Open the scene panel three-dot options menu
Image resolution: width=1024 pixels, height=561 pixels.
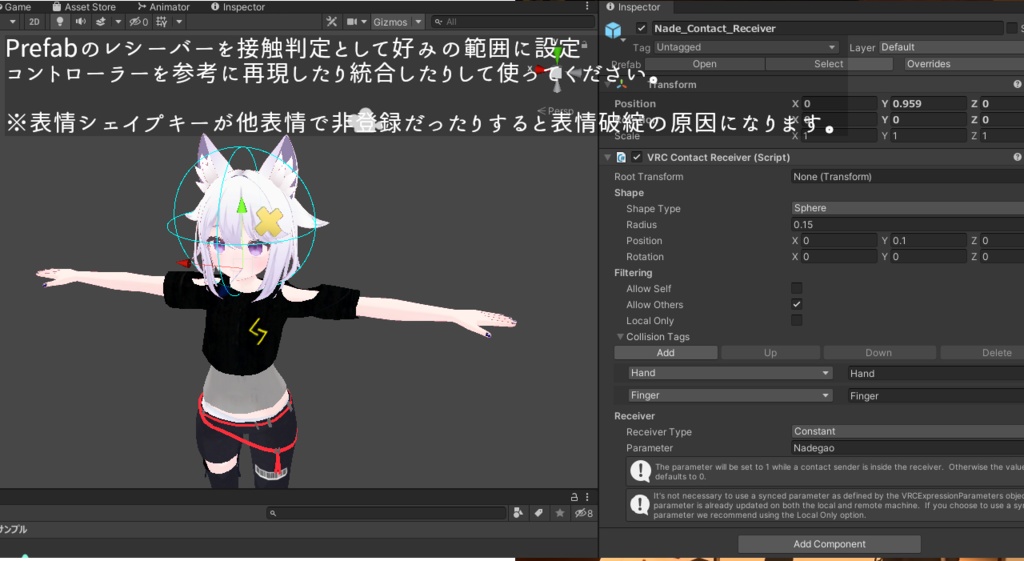pos(587,7)
